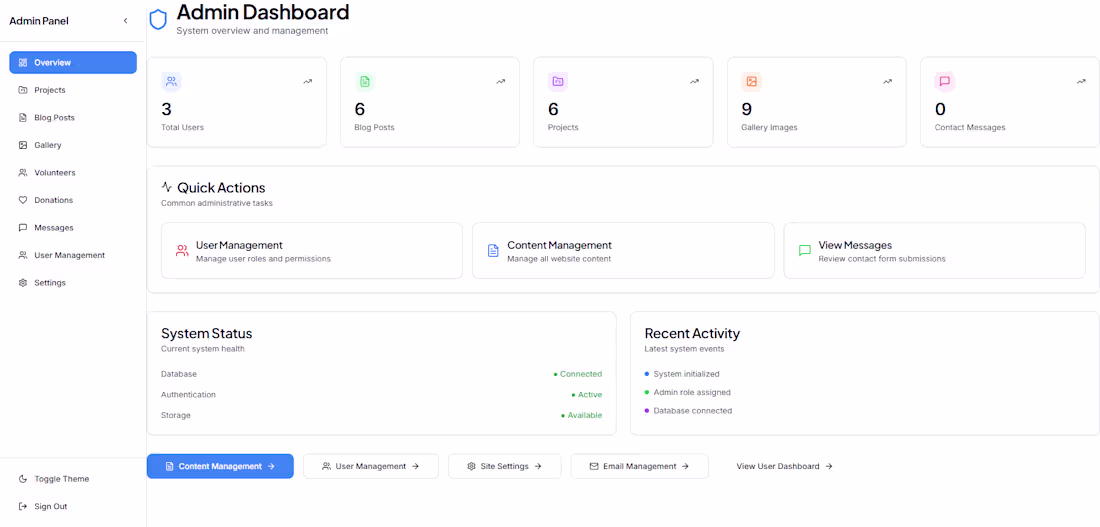Click the Blog Posts document icon
Viewport: 1100px width, 527px height.
tap(364, 81)
